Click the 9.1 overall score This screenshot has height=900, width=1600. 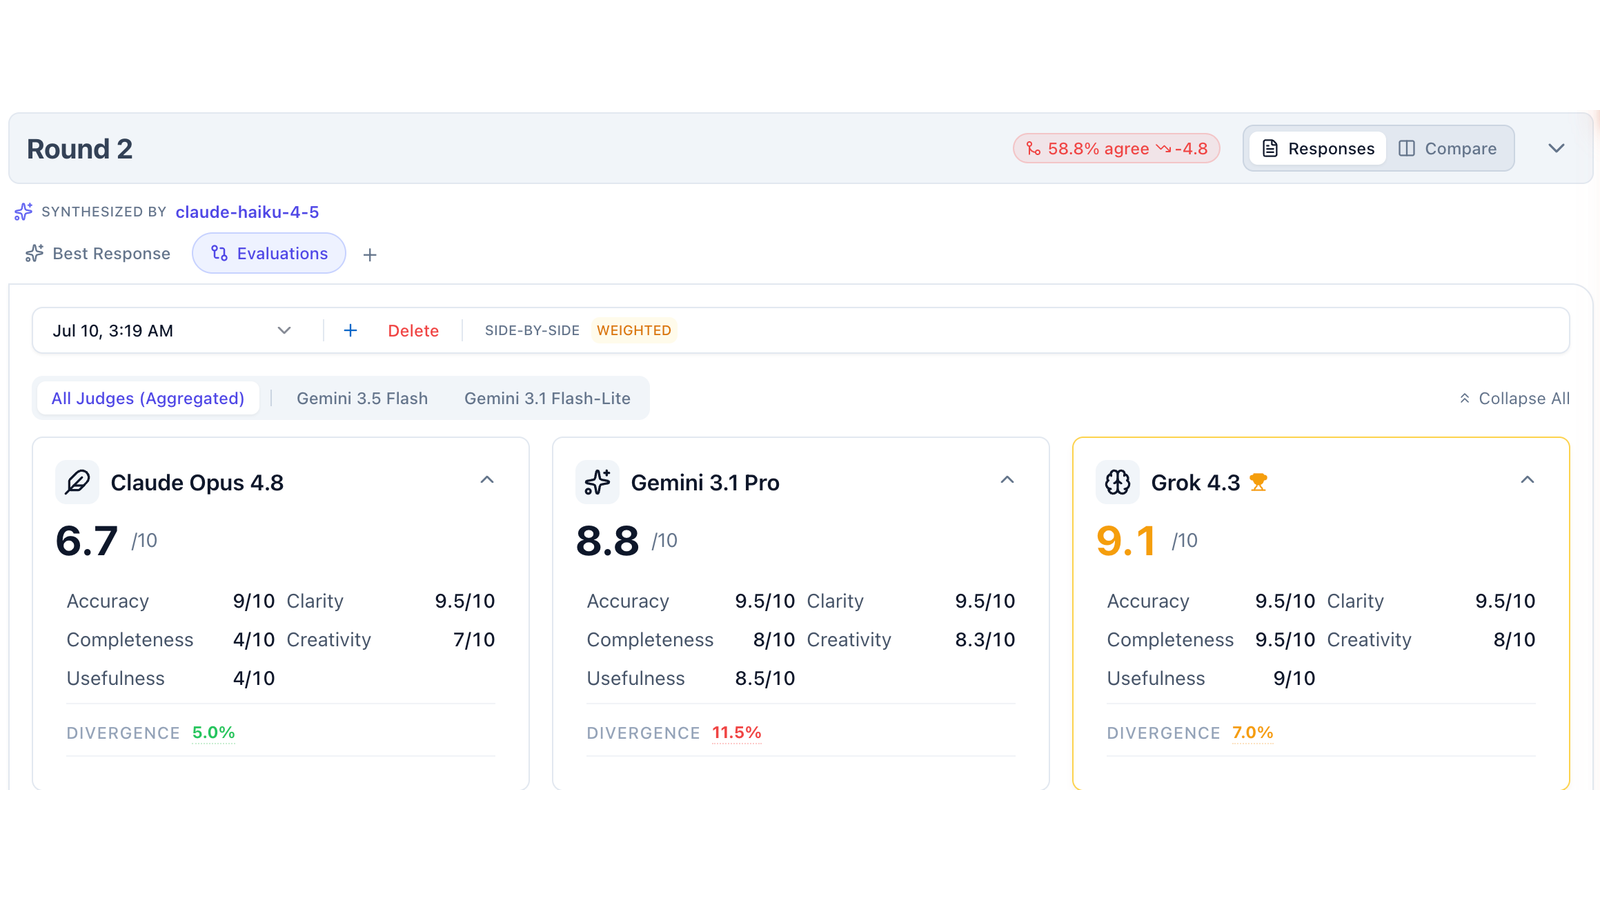click(x=1126, y=541)
